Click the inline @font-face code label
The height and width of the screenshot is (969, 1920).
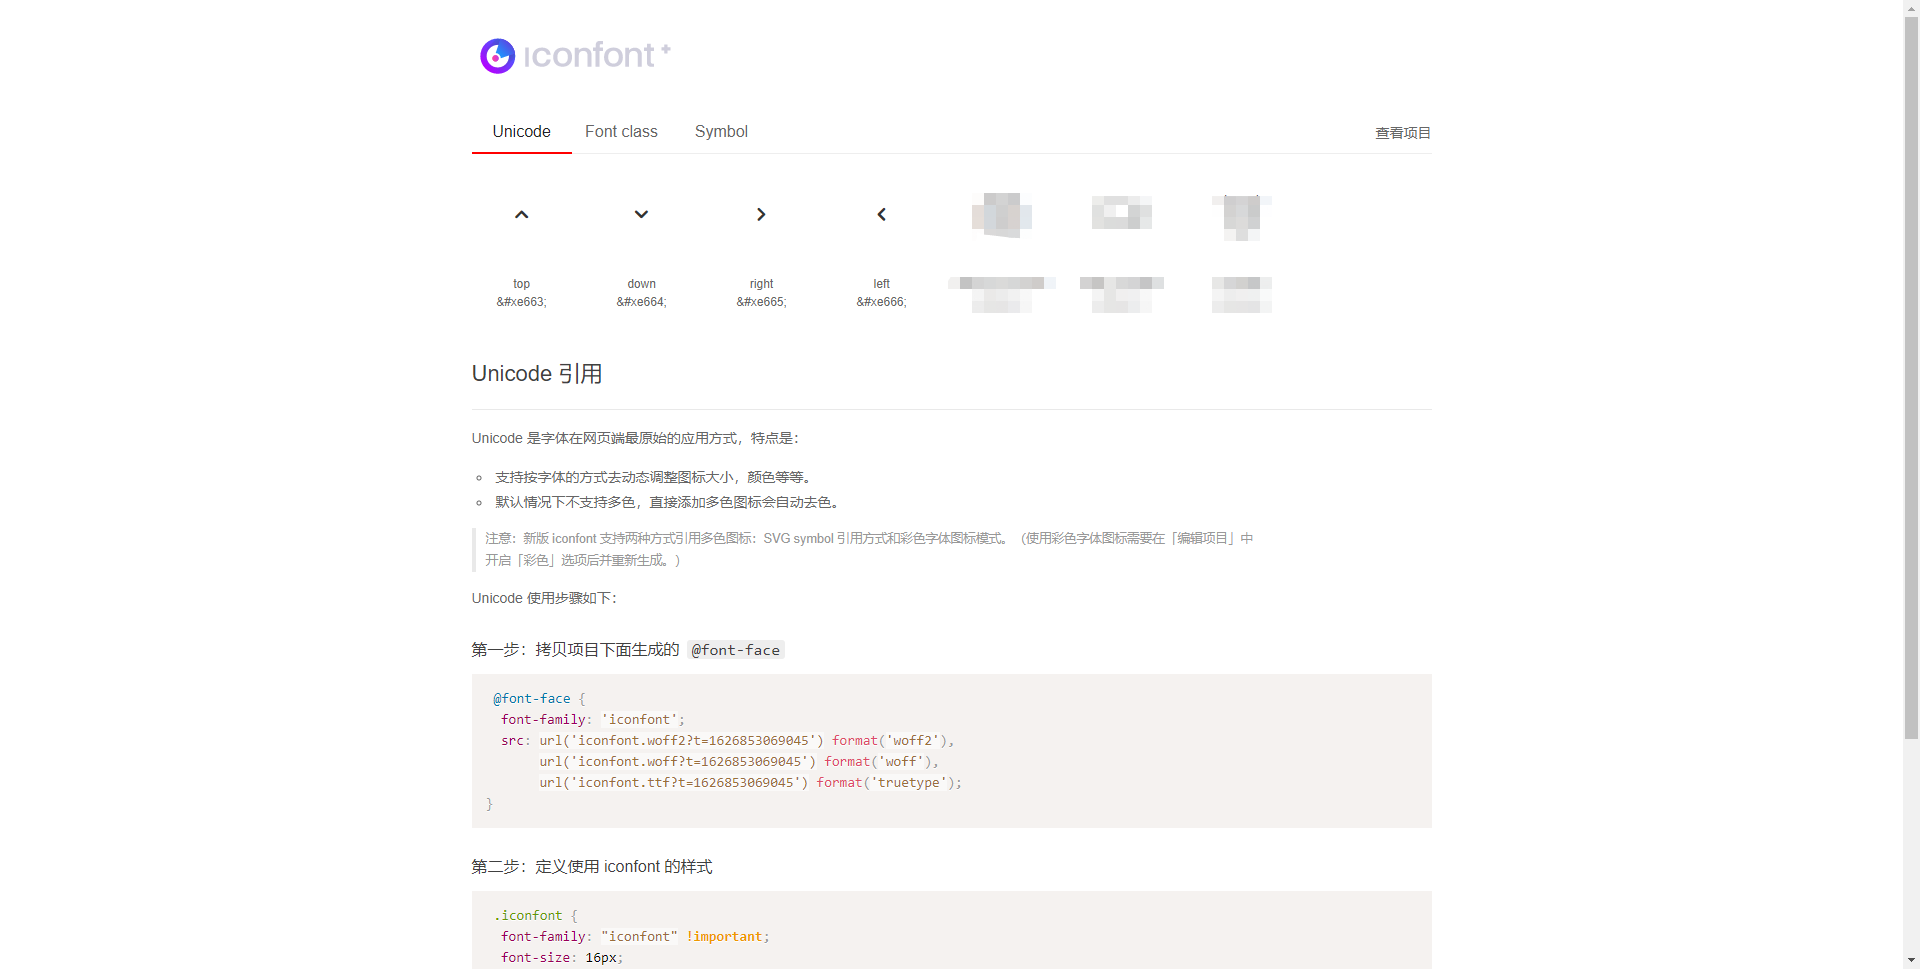tap(735, 650)
